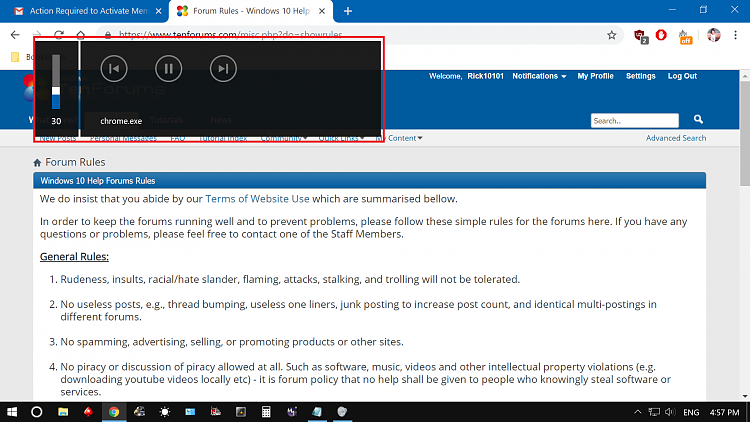Screen dimensions: 750x422
Task: Open Chrome's three-dot menu
Action: pos(737,35)
